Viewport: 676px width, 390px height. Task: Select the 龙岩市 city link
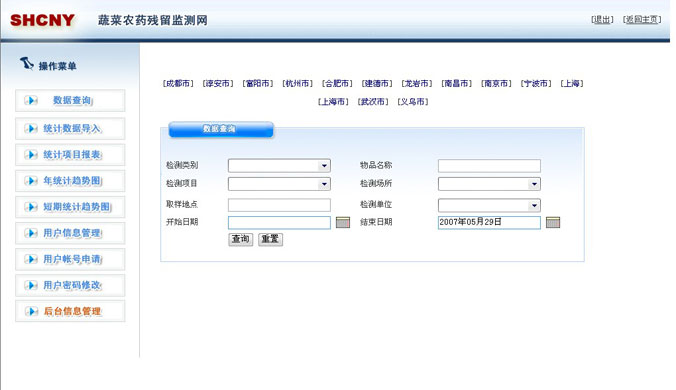(416, 84)
